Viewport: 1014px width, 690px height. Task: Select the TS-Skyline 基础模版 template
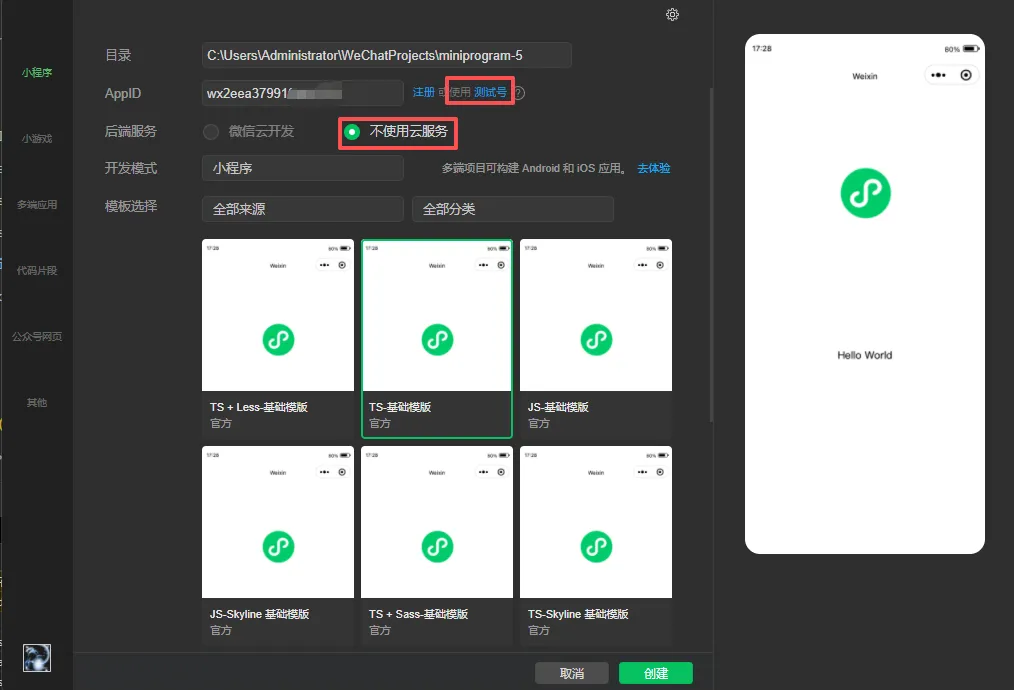[x=596, y=544]
